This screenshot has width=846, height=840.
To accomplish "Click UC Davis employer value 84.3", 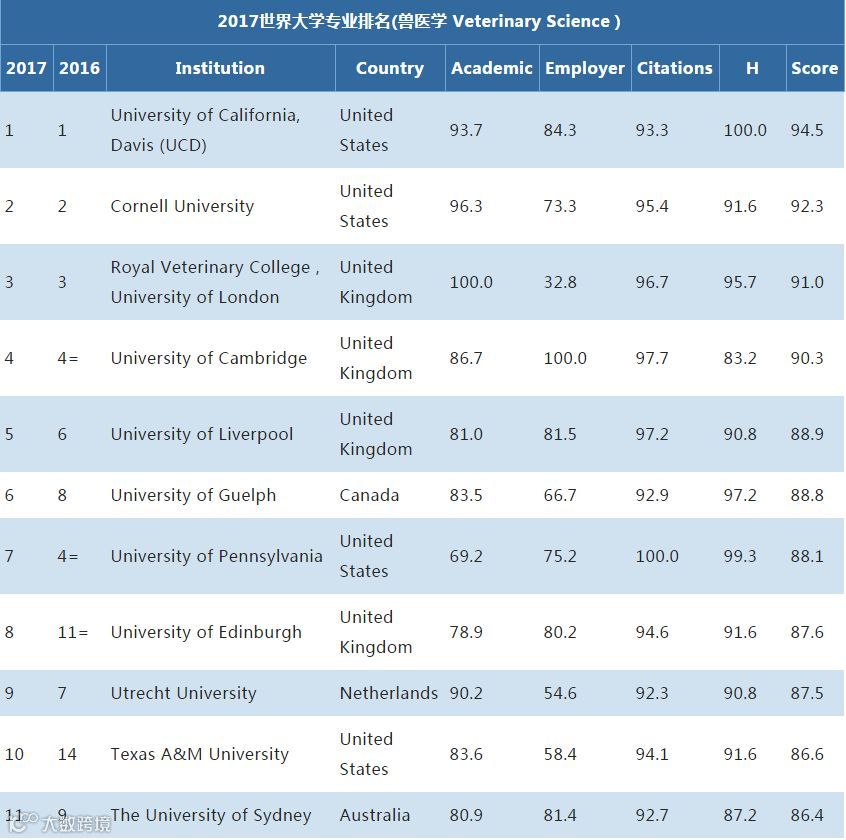I will [560, 130].
